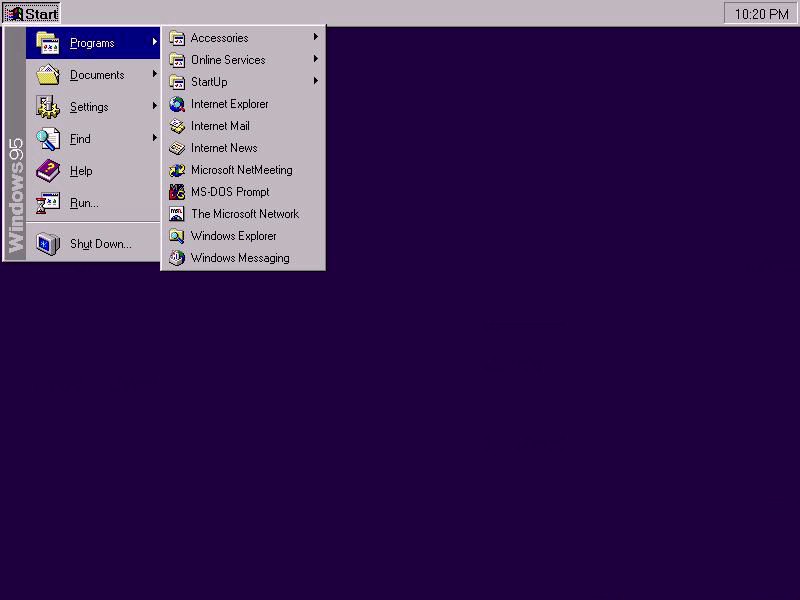Expand the Programs submenu arrow

pyautogui.click(x=155, y=42)
